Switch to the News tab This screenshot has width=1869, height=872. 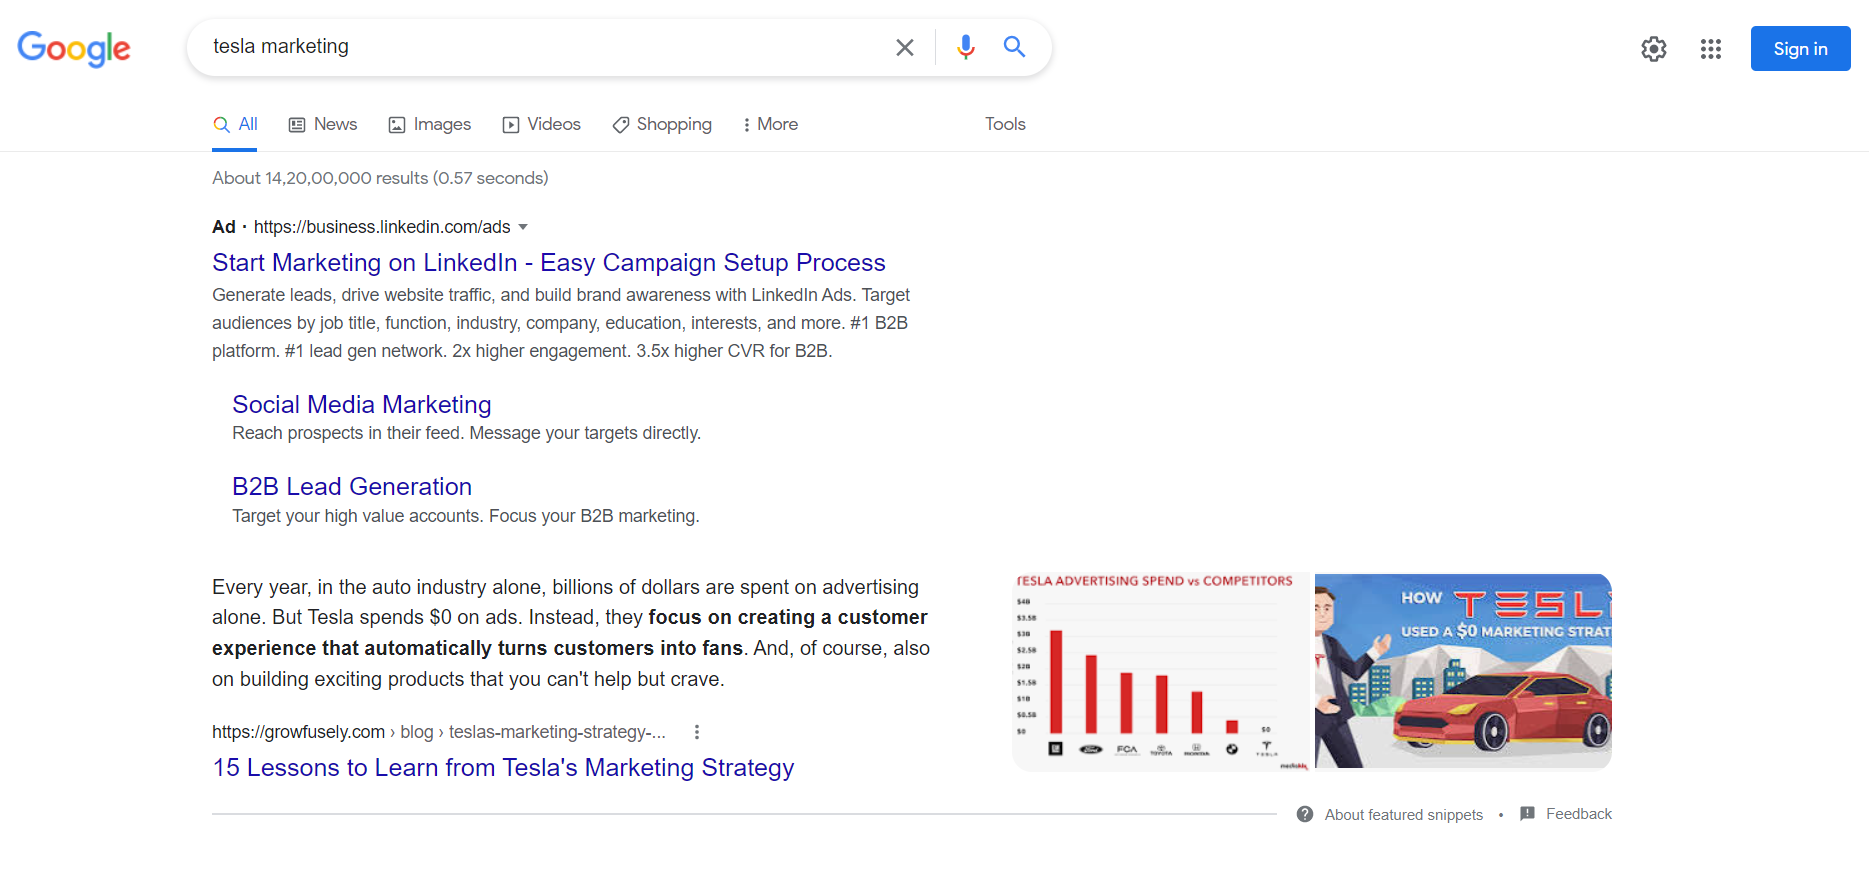click(x=323, y=125)
